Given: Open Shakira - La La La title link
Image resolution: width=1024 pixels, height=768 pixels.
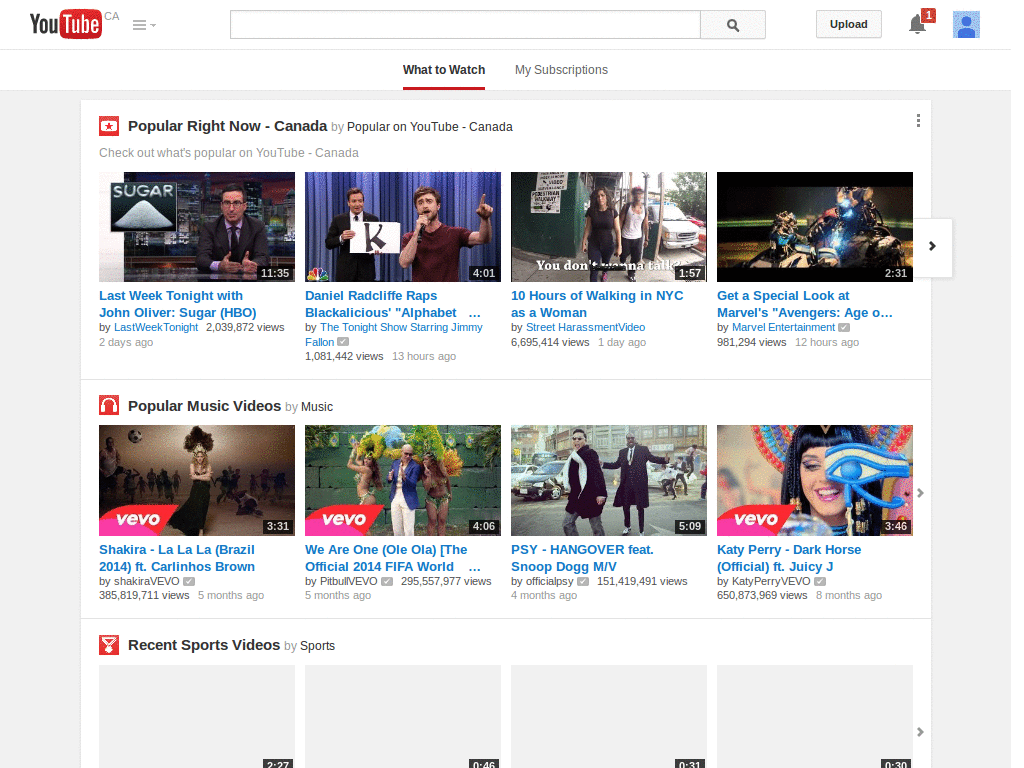Looking at the screenshot, I should [177, 558].
